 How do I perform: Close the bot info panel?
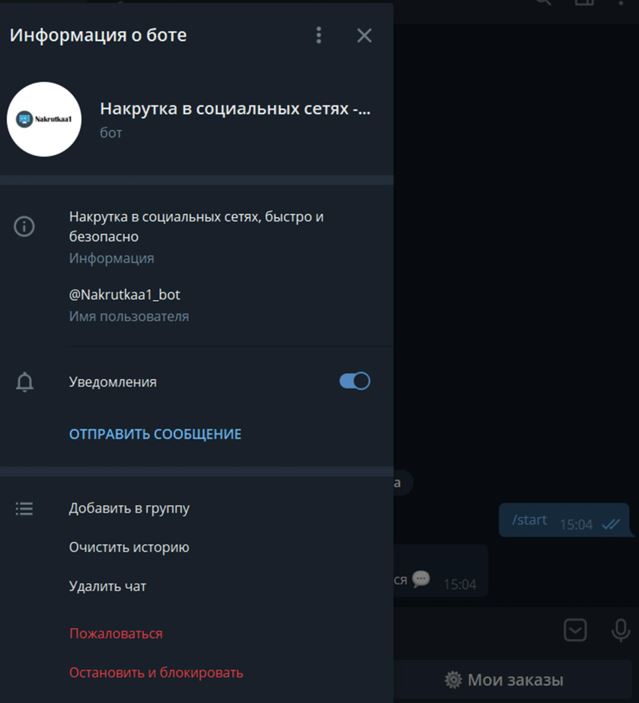click(x=364, y=35)
